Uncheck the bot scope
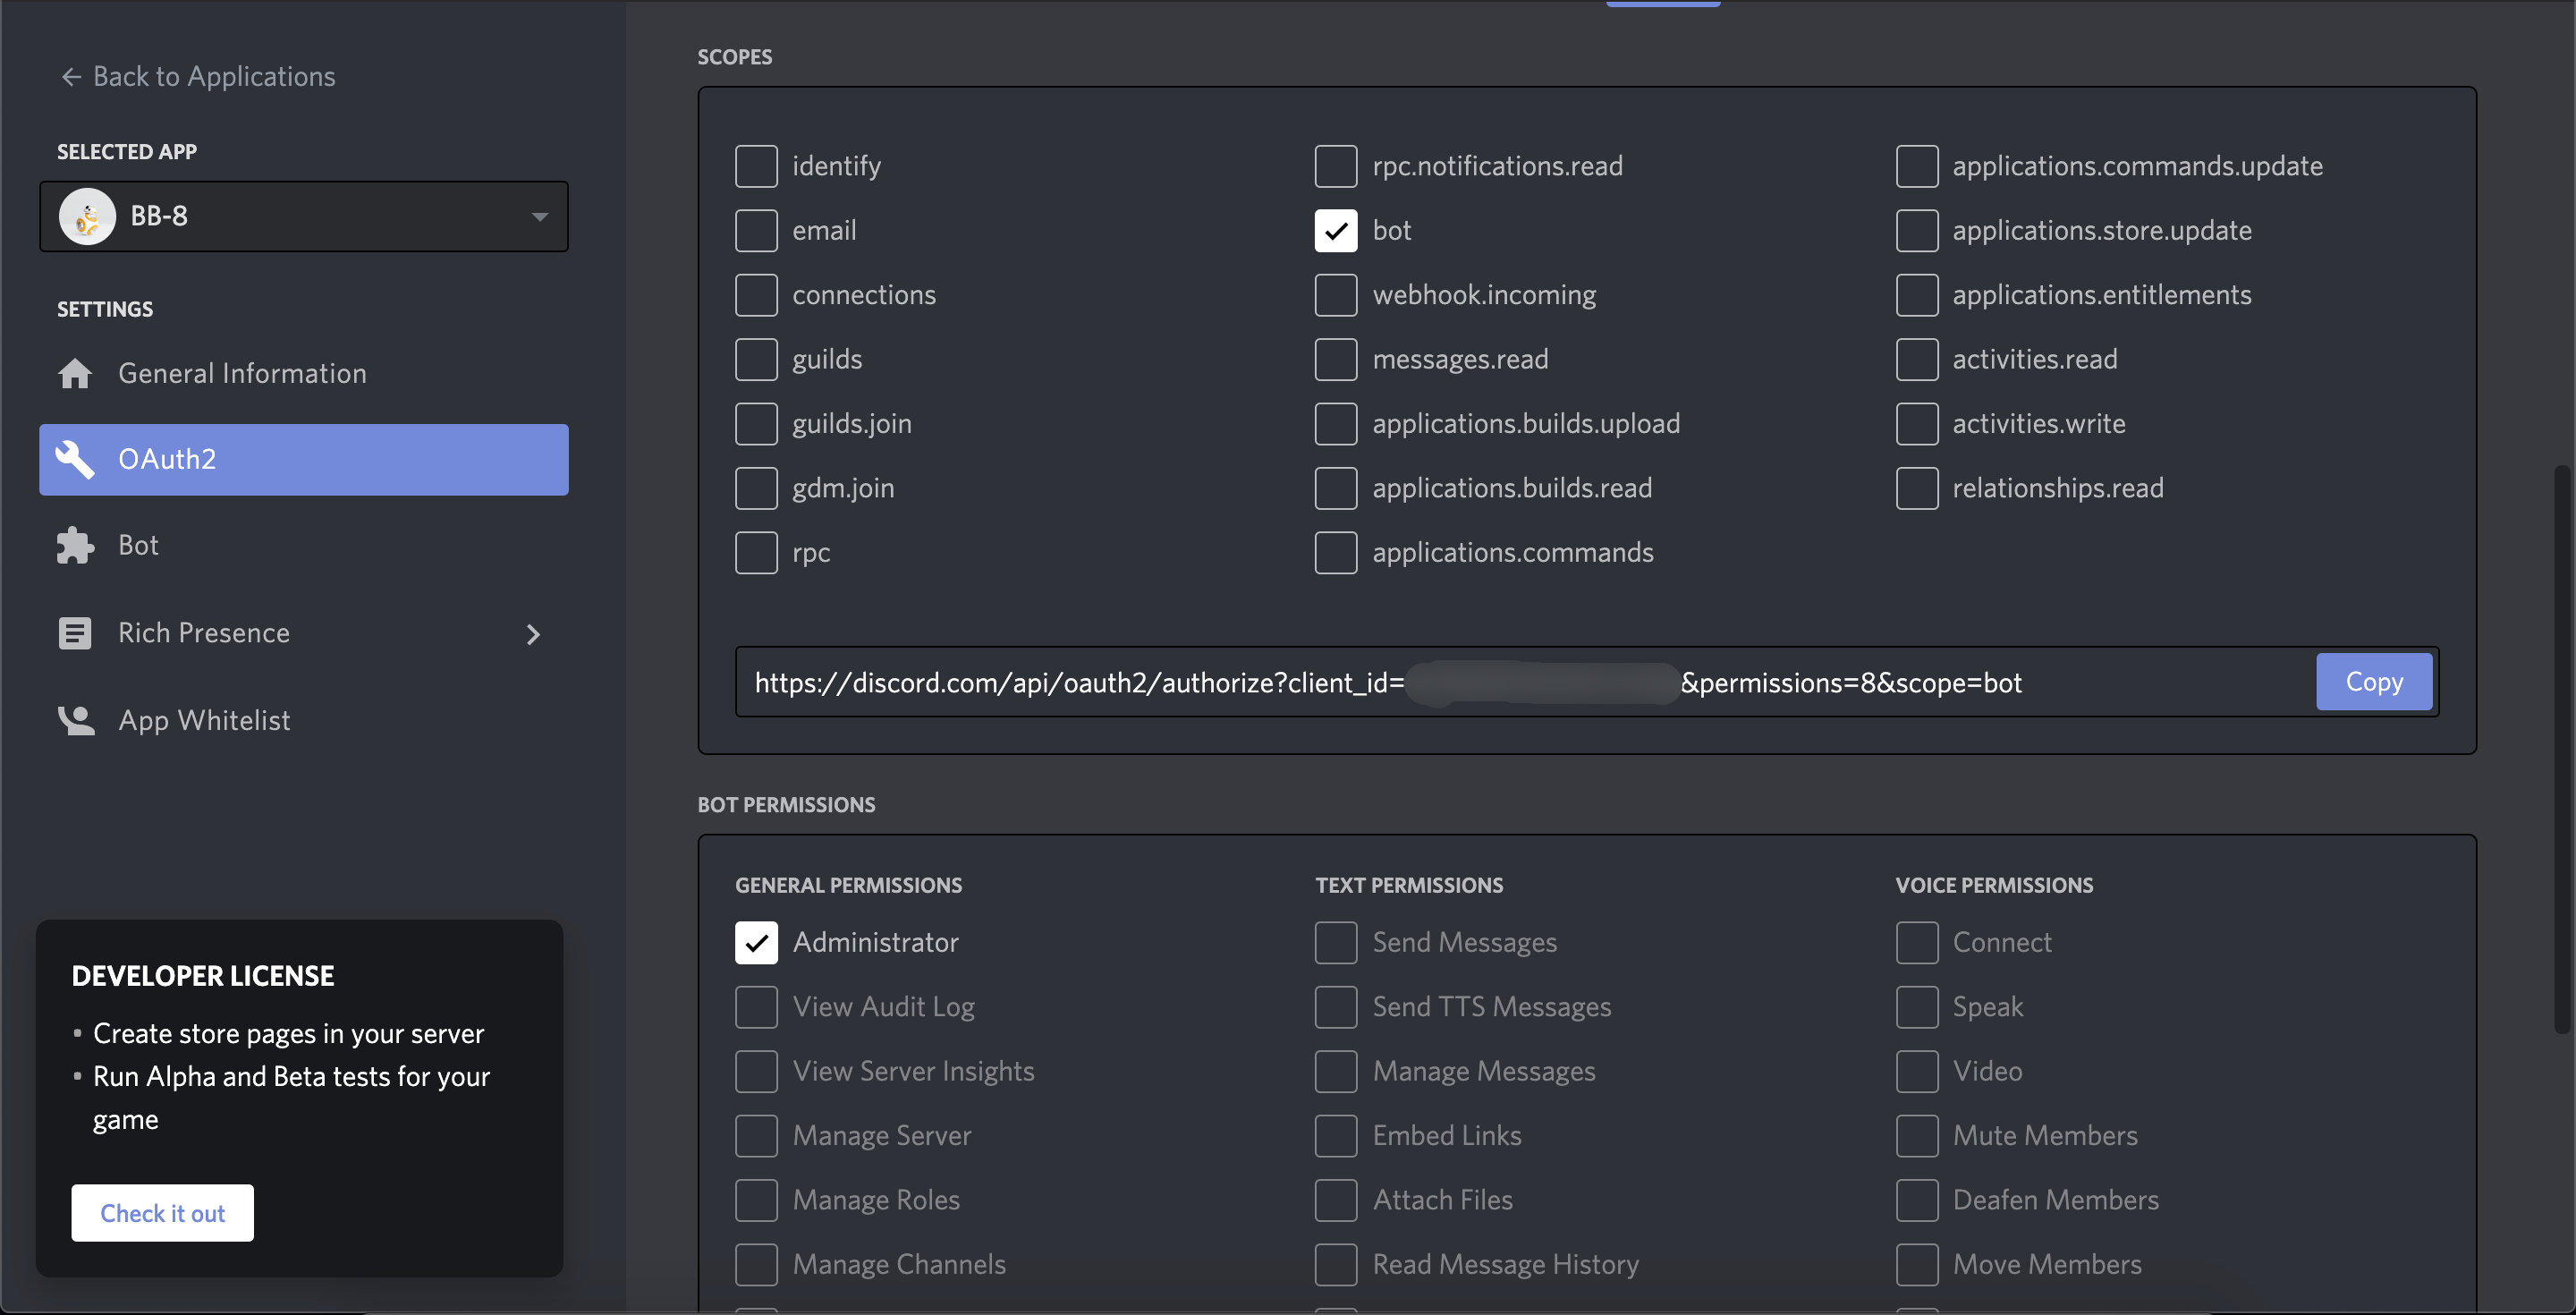This screenshot has height=1315, width=2576. [x=1336, y=230]
